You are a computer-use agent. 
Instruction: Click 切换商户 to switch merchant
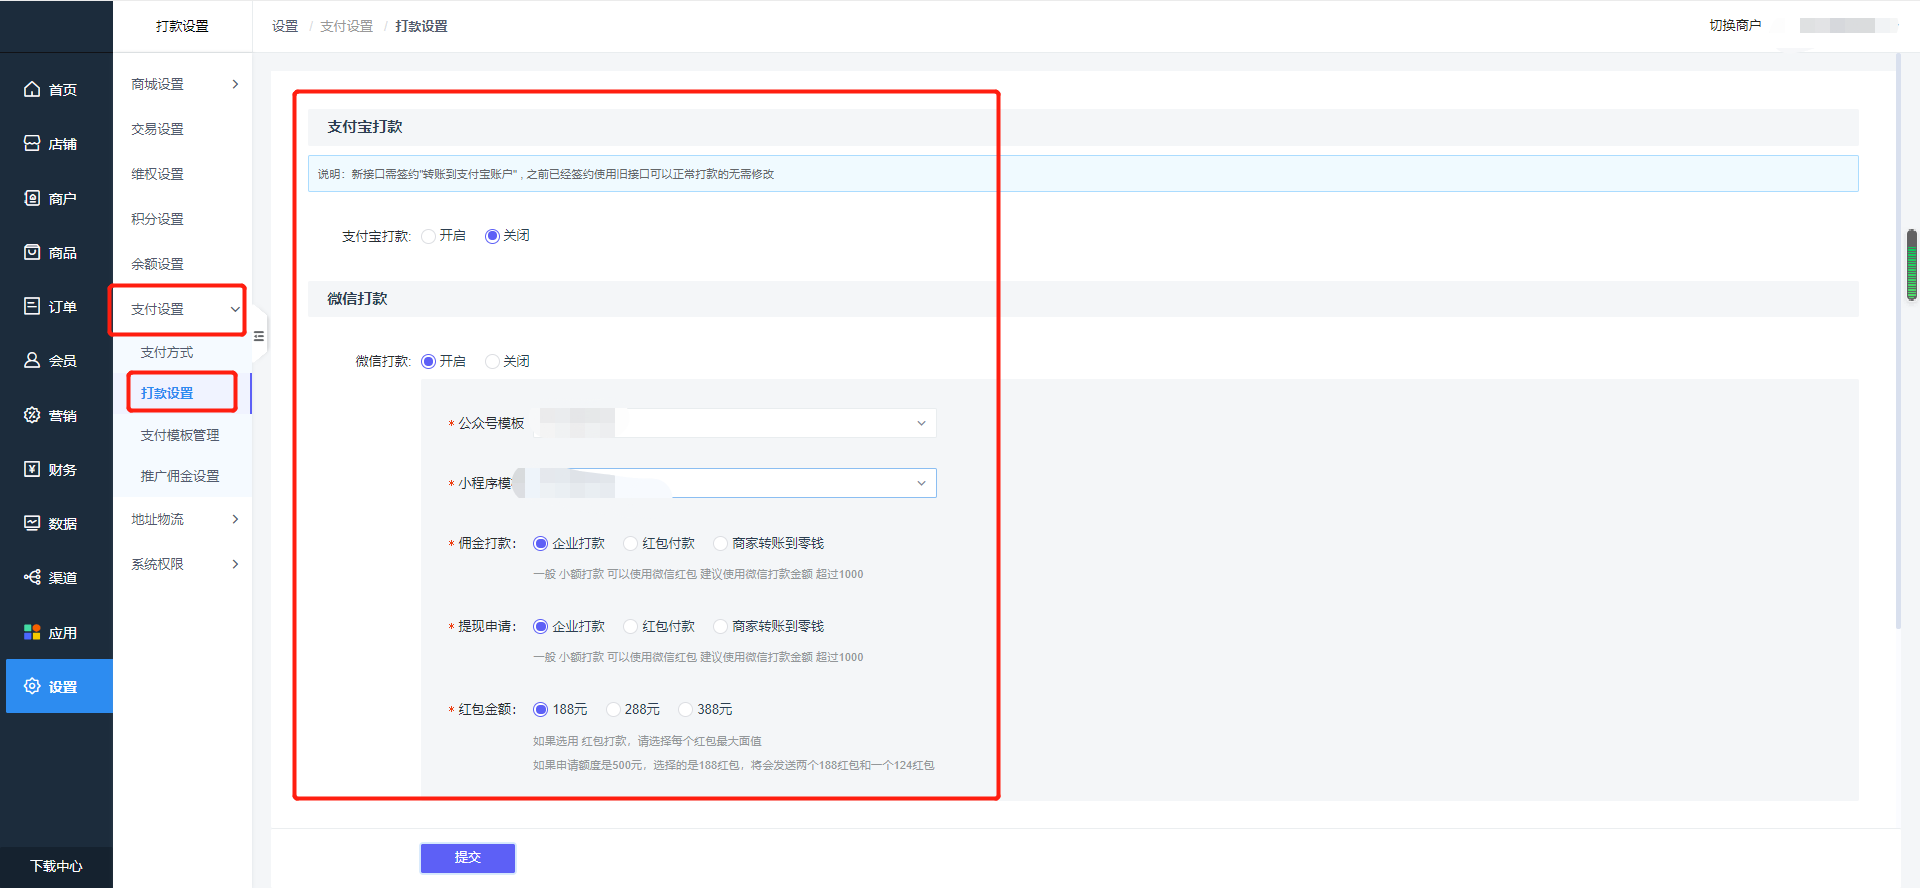(x=1735, y=25)
